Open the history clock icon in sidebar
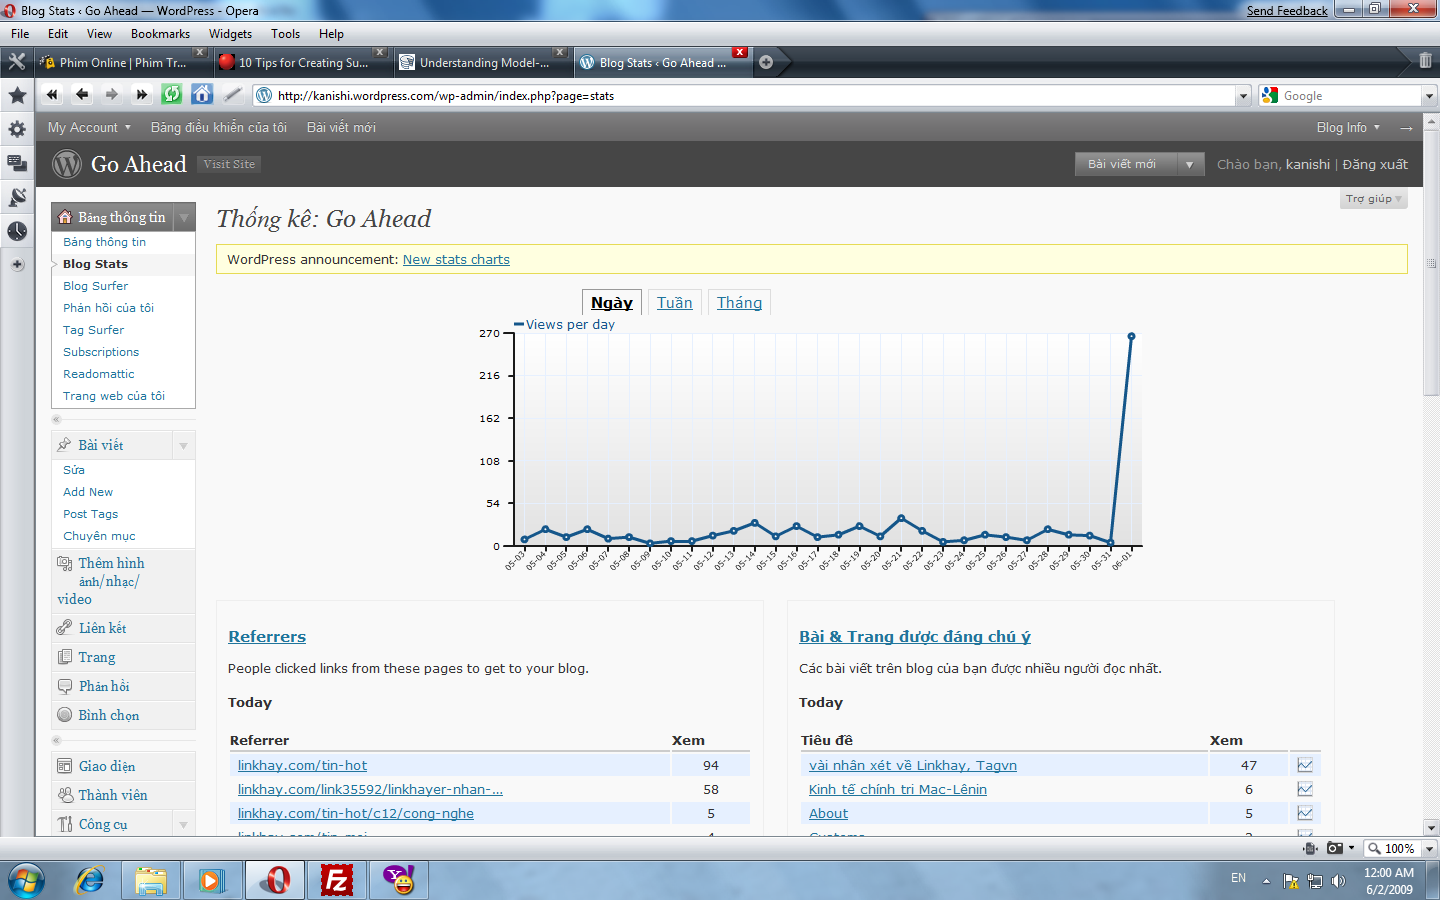 [x=17, y=231]
